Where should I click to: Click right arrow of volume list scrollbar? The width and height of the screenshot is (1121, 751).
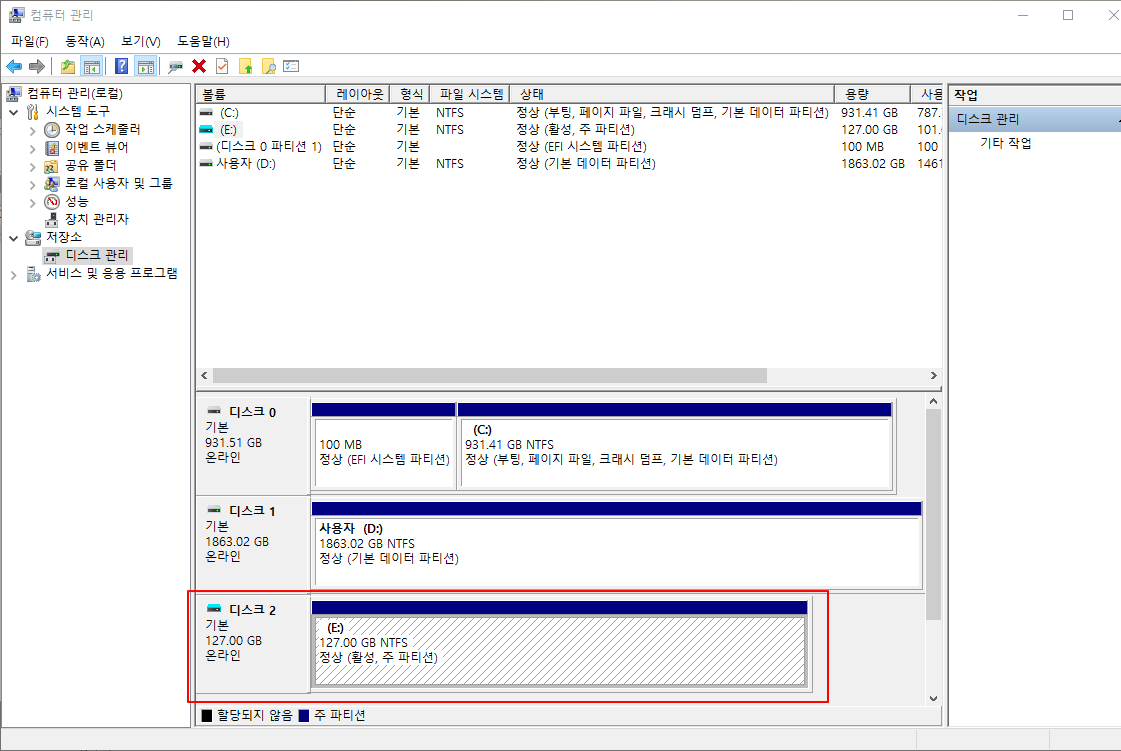(934, 376)
